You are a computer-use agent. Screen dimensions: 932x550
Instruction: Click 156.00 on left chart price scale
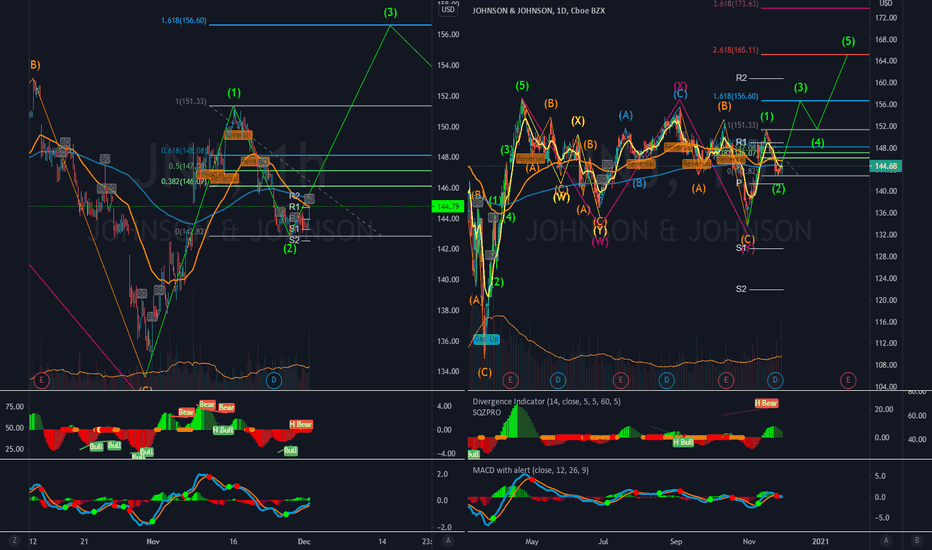[x=448, y=34]
